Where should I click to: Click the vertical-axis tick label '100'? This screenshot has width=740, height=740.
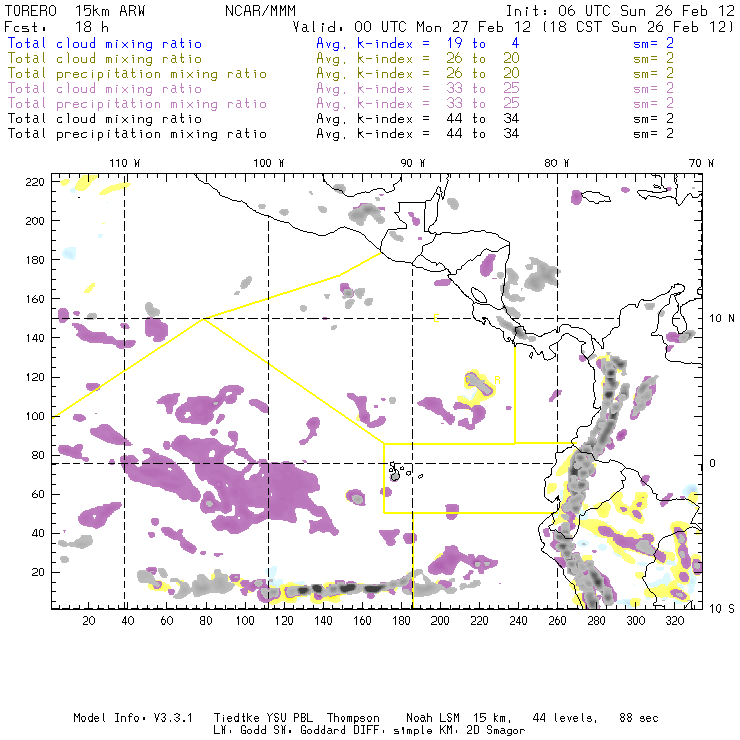(x=35, y=416)
